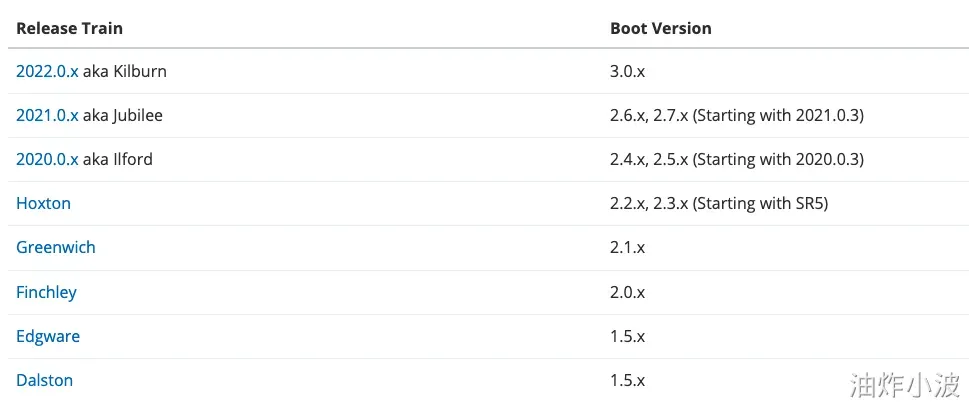969x407 pixels.
Task: Click the Release Train column header
Action: (x=69, y=28)
